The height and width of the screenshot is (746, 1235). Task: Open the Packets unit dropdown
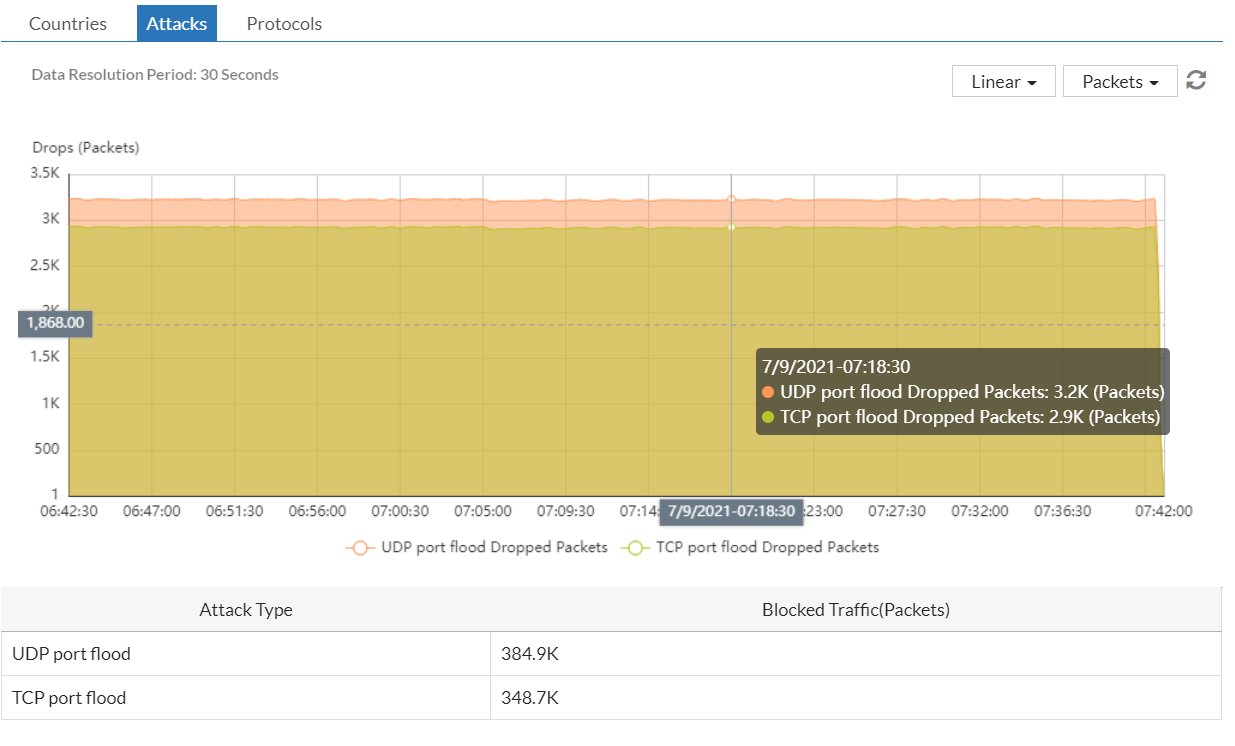pyautogui.click(x=1120, y=82)
